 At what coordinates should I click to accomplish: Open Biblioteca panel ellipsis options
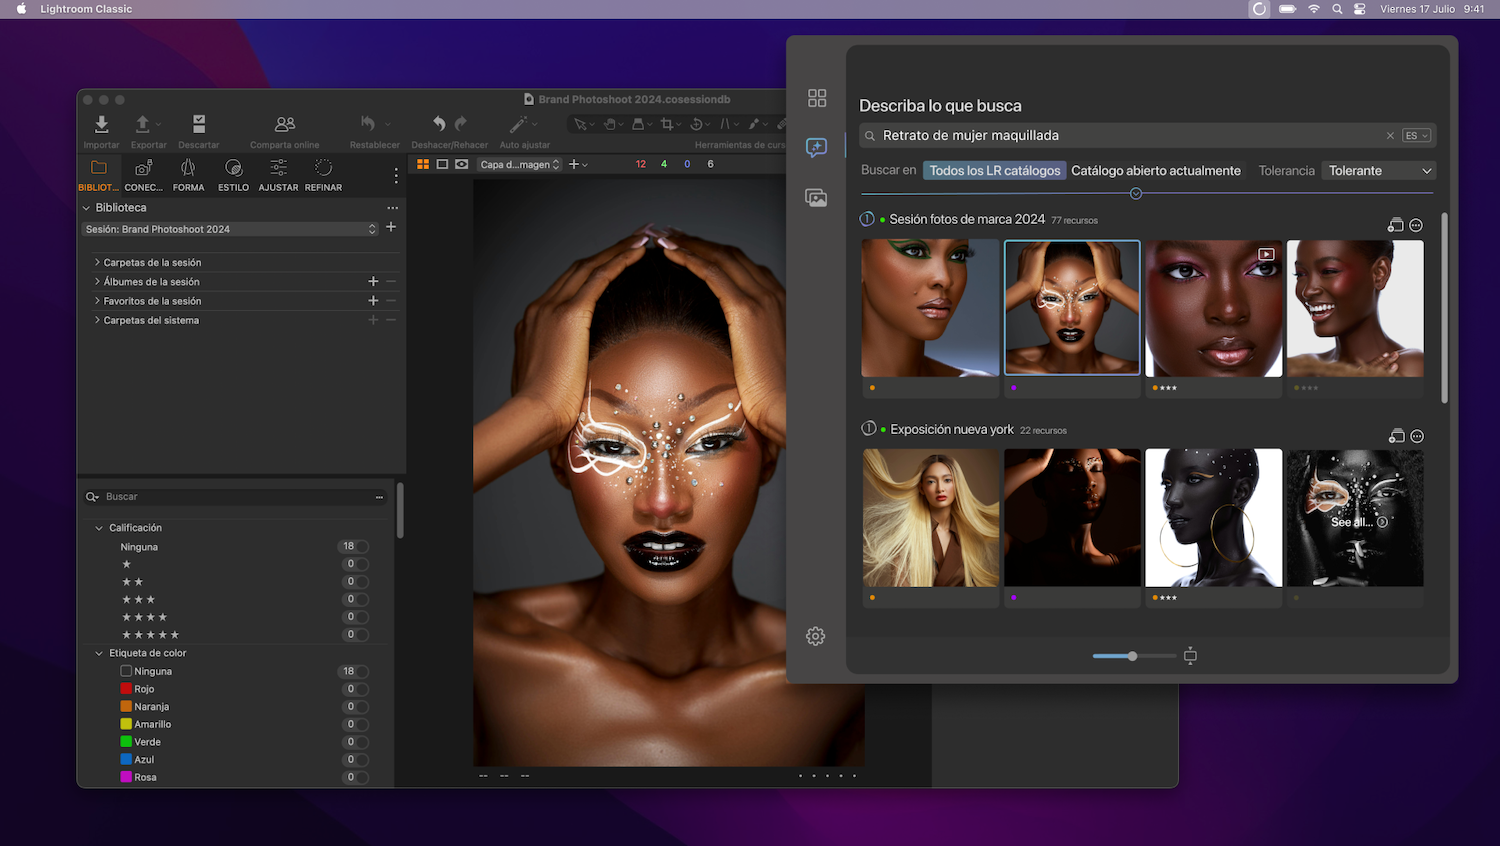pyautogui.click(x=393, y=208)
